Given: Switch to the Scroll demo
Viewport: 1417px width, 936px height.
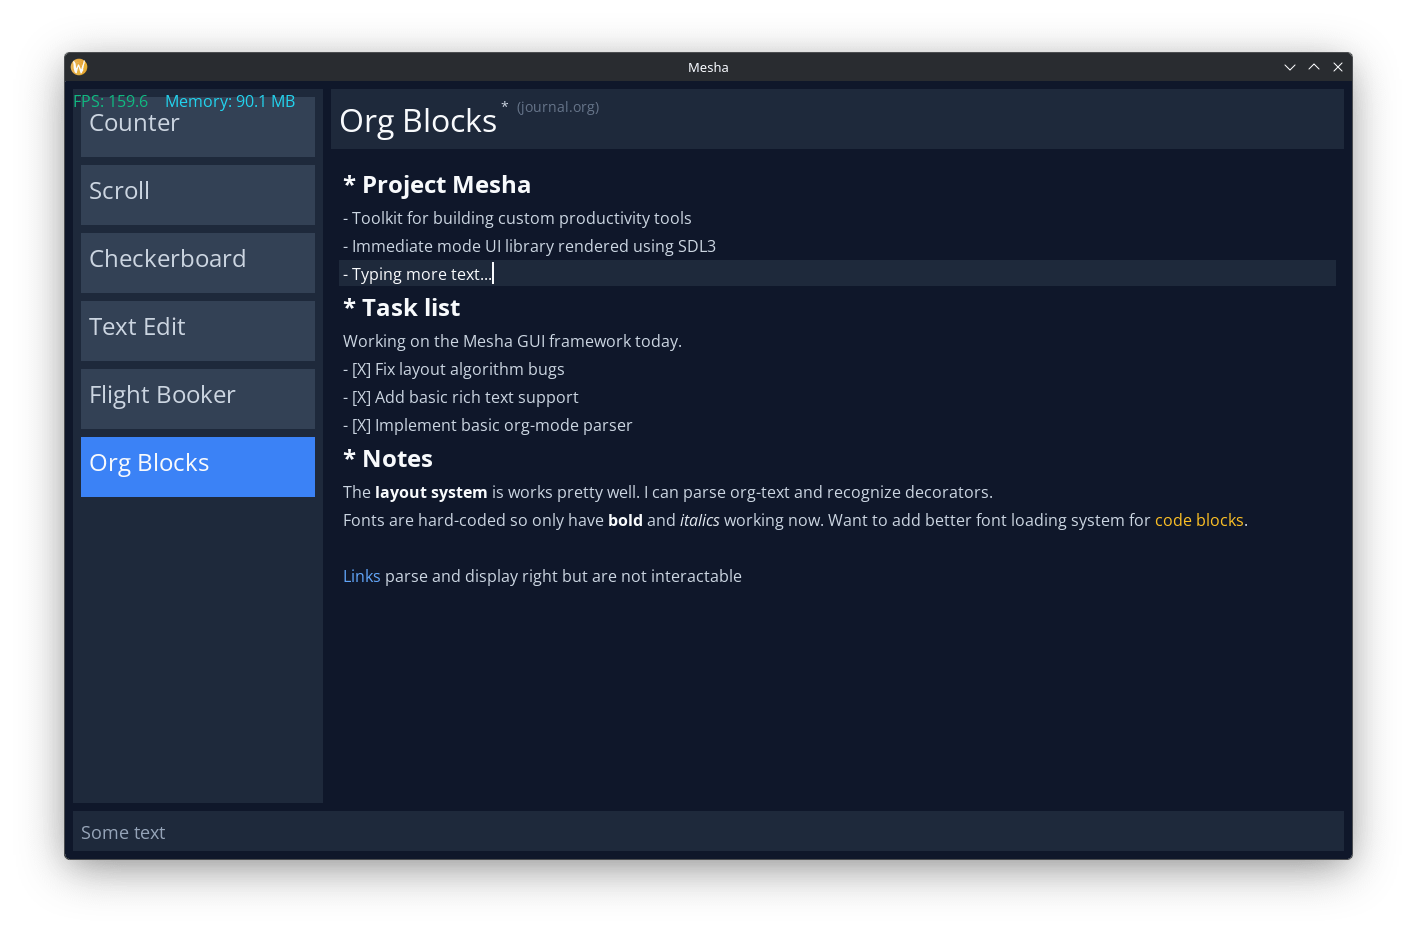Looking at the screenshot, I should click(197, 194).
